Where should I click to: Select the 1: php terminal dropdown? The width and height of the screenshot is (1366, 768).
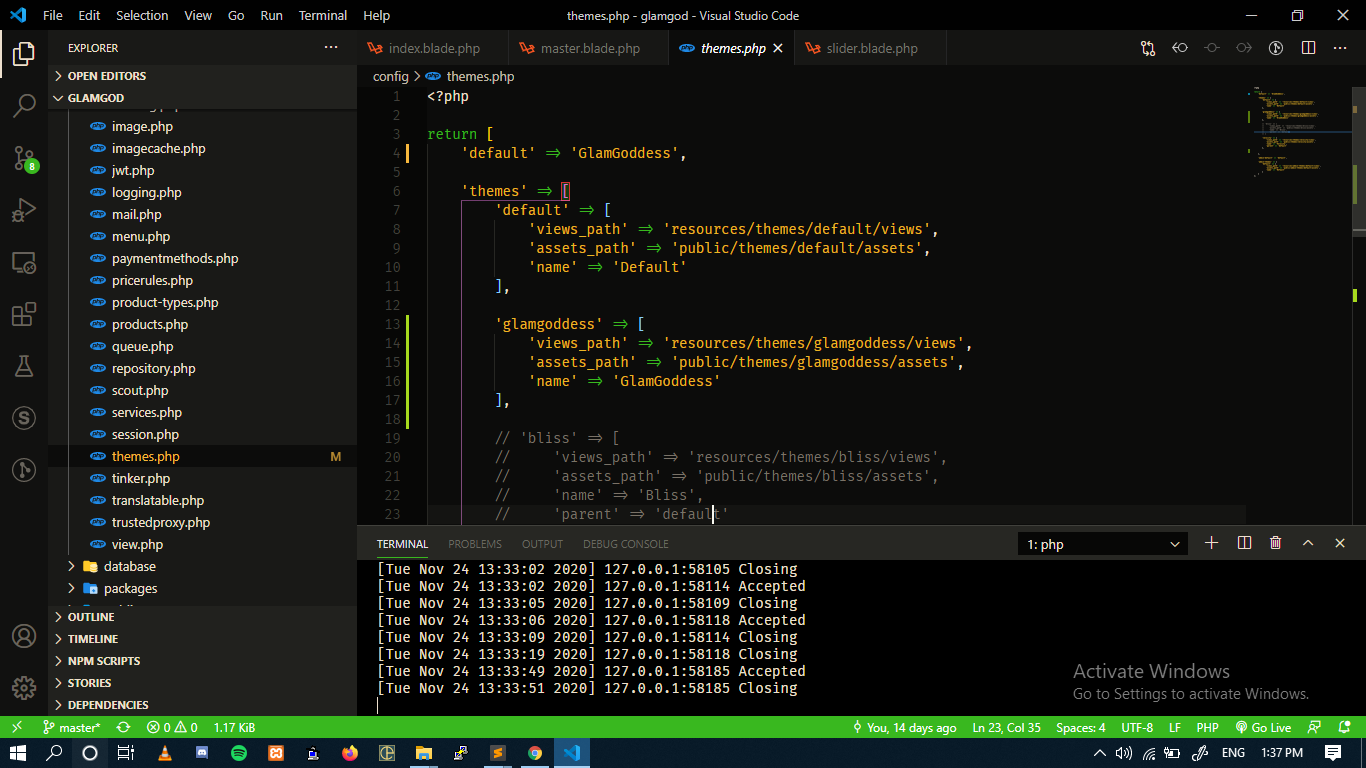(x=1102, y=544)
